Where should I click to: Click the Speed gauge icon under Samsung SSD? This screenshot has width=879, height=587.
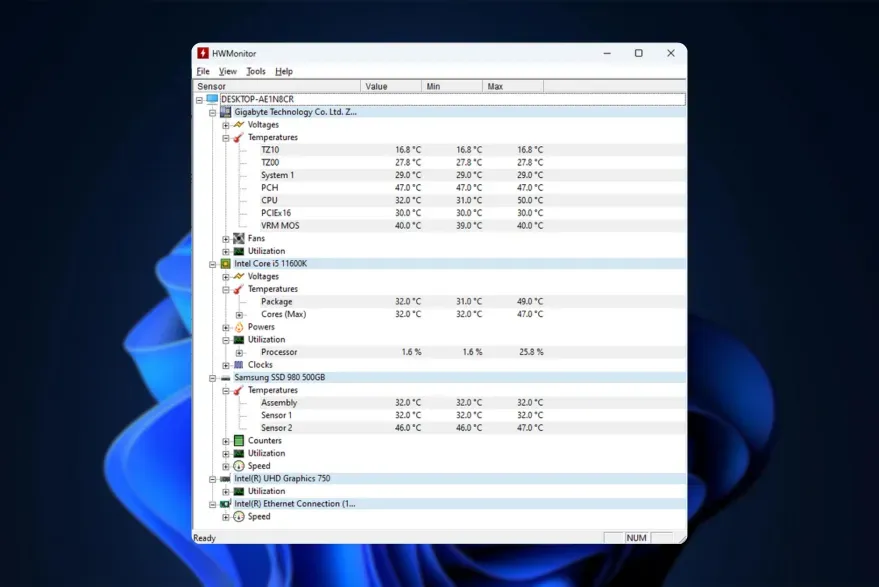(x=239, y=466)
